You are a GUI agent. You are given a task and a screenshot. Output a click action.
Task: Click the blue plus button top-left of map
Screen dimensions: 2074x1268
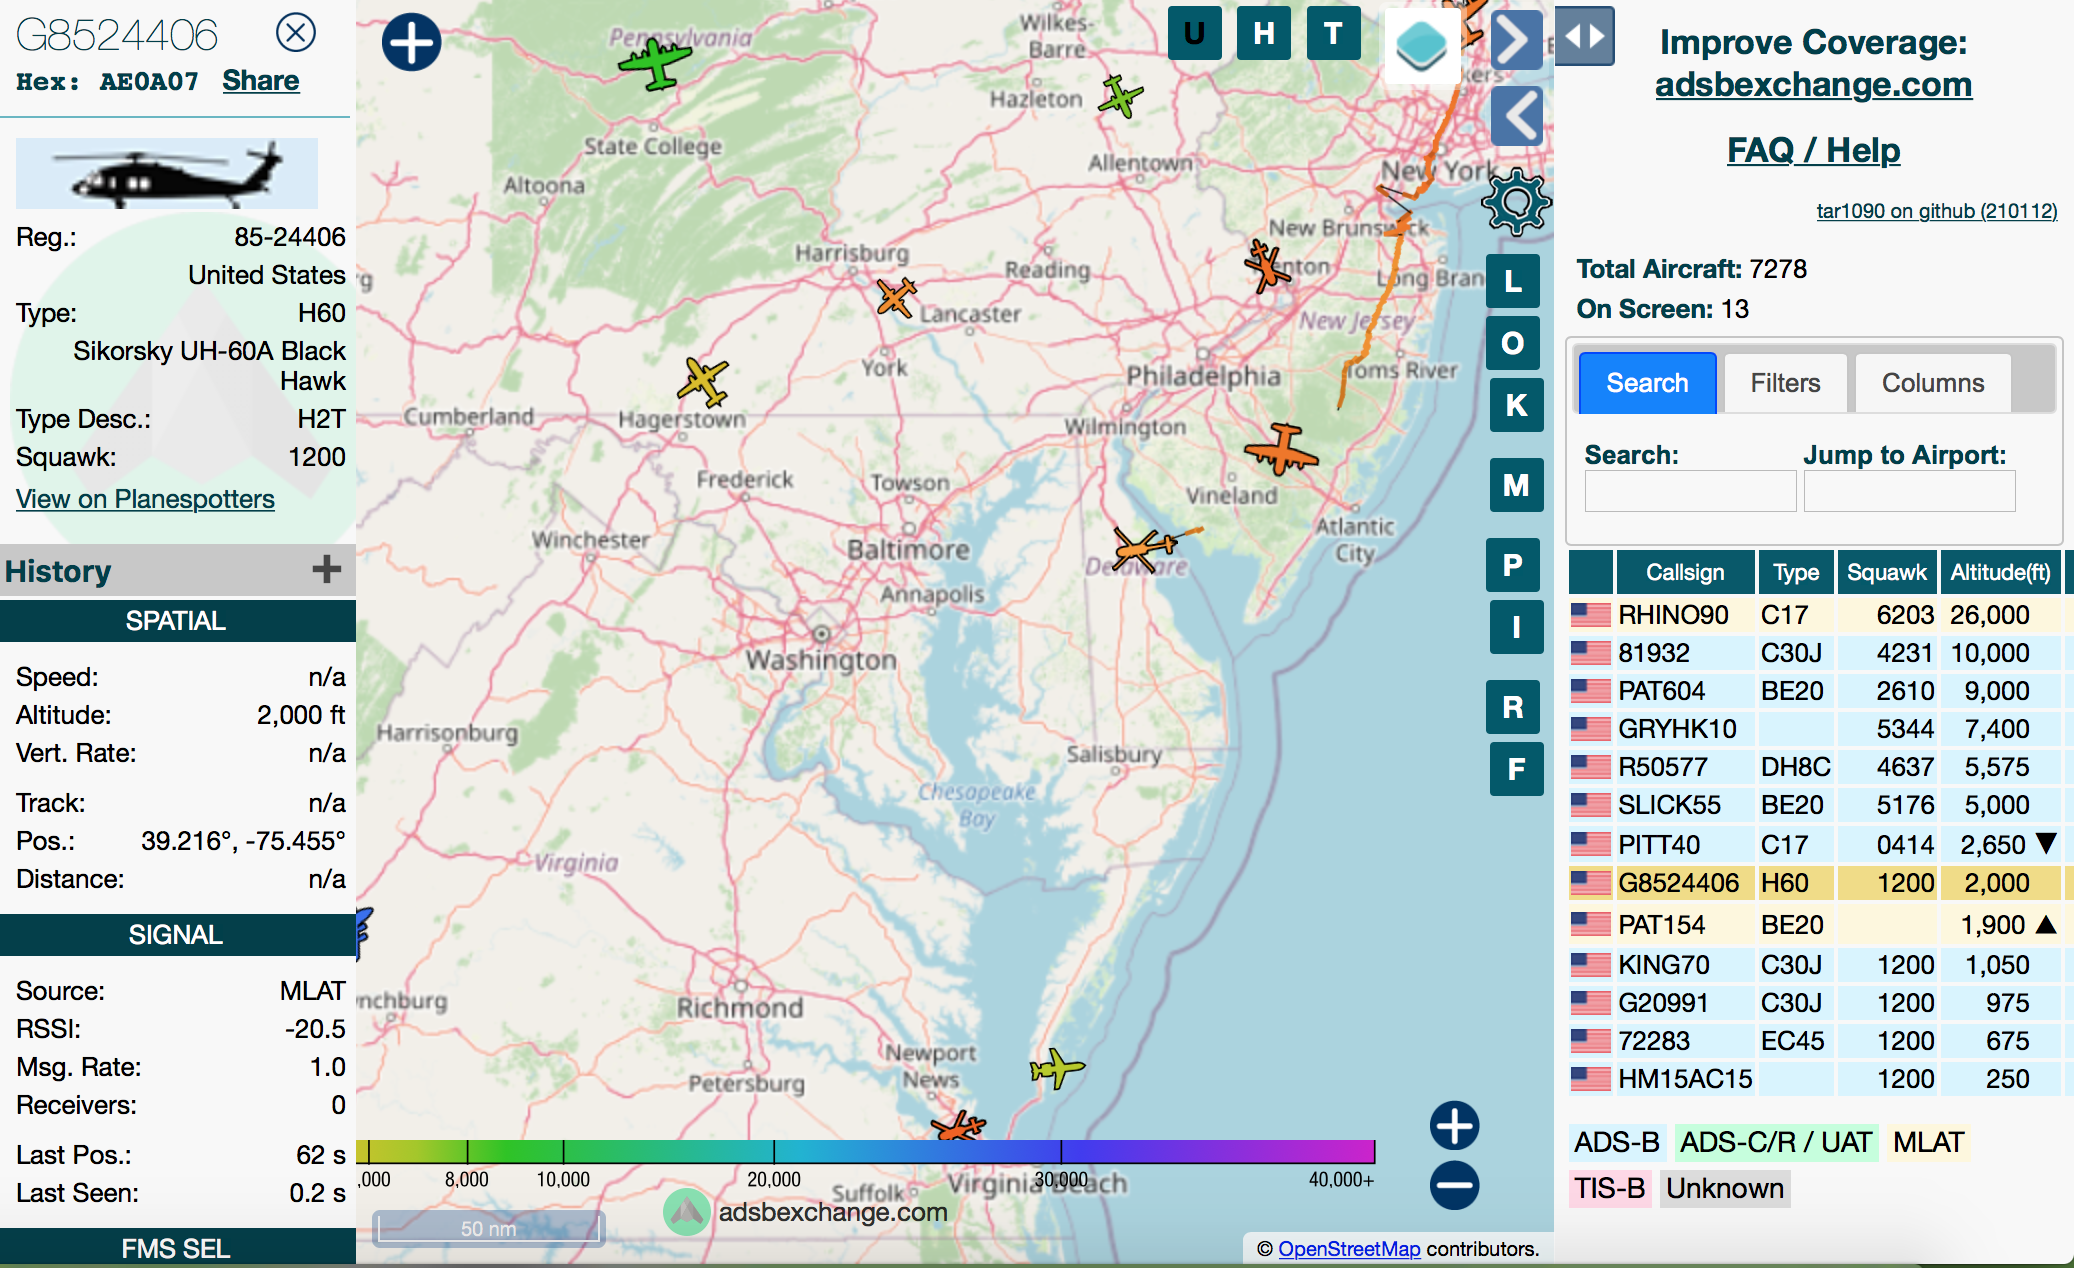411,43
